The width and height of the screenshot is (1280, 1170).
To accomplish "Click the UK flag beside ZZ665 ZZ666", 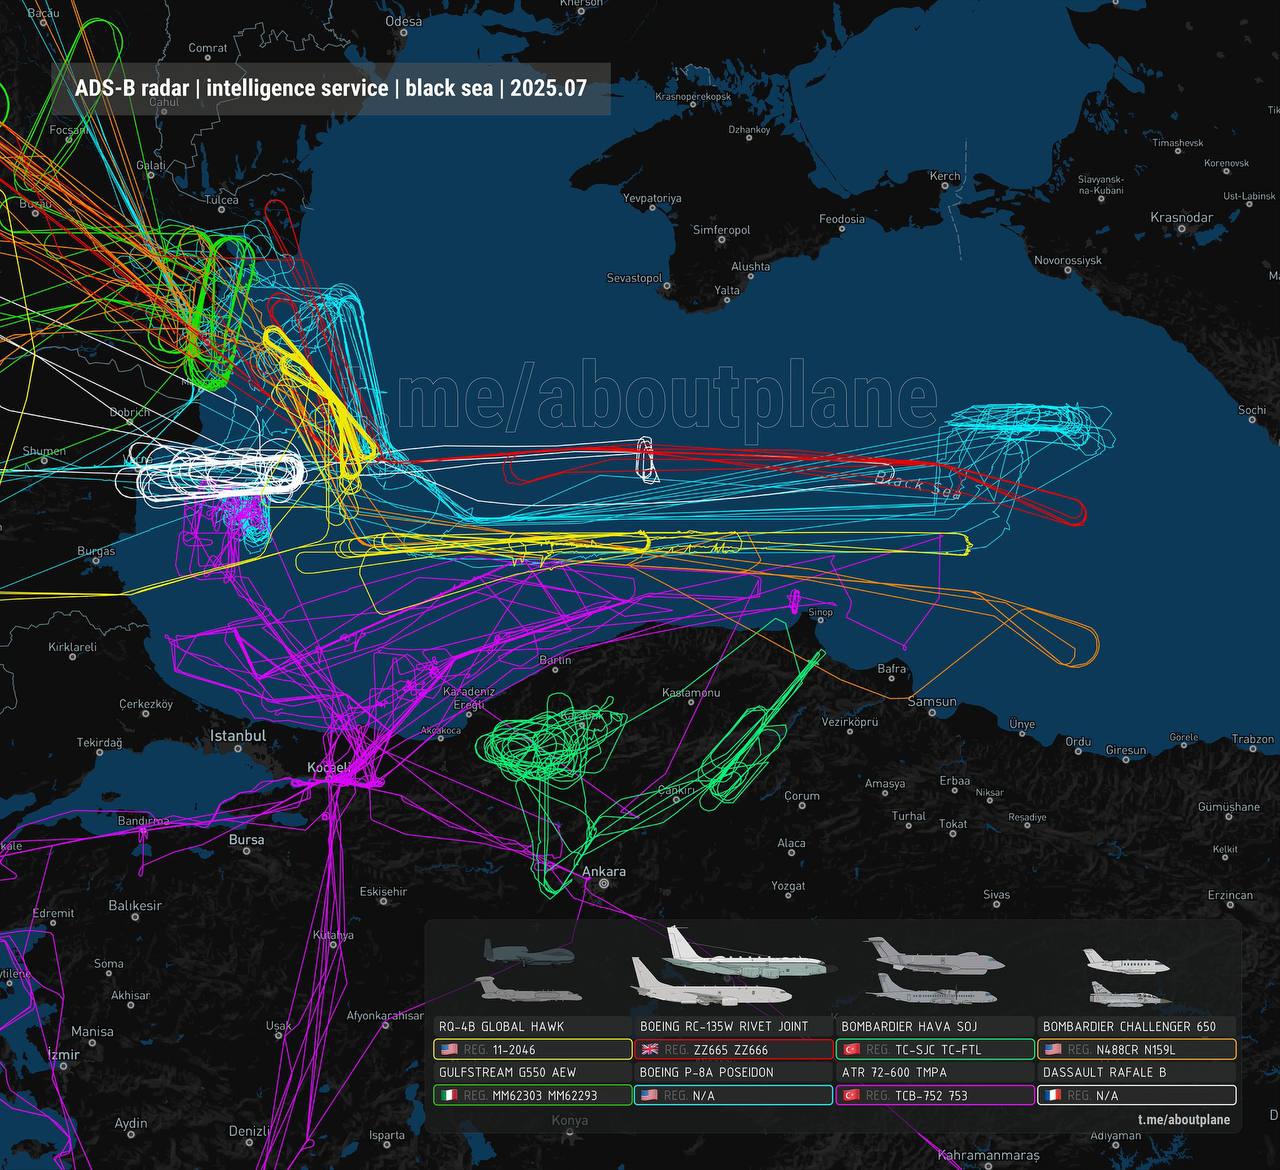I will click(650, 1050).
